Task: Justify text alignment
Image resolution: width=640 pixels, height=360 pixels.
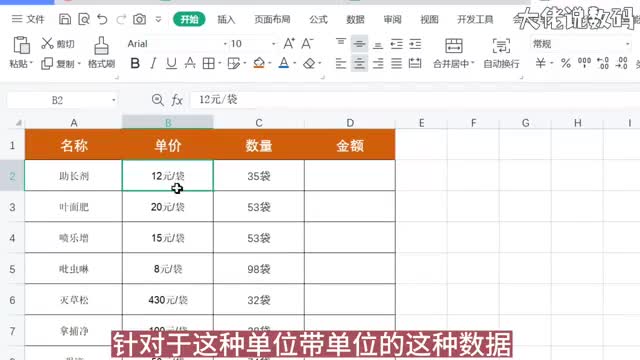Action: (x=396, y=63)
